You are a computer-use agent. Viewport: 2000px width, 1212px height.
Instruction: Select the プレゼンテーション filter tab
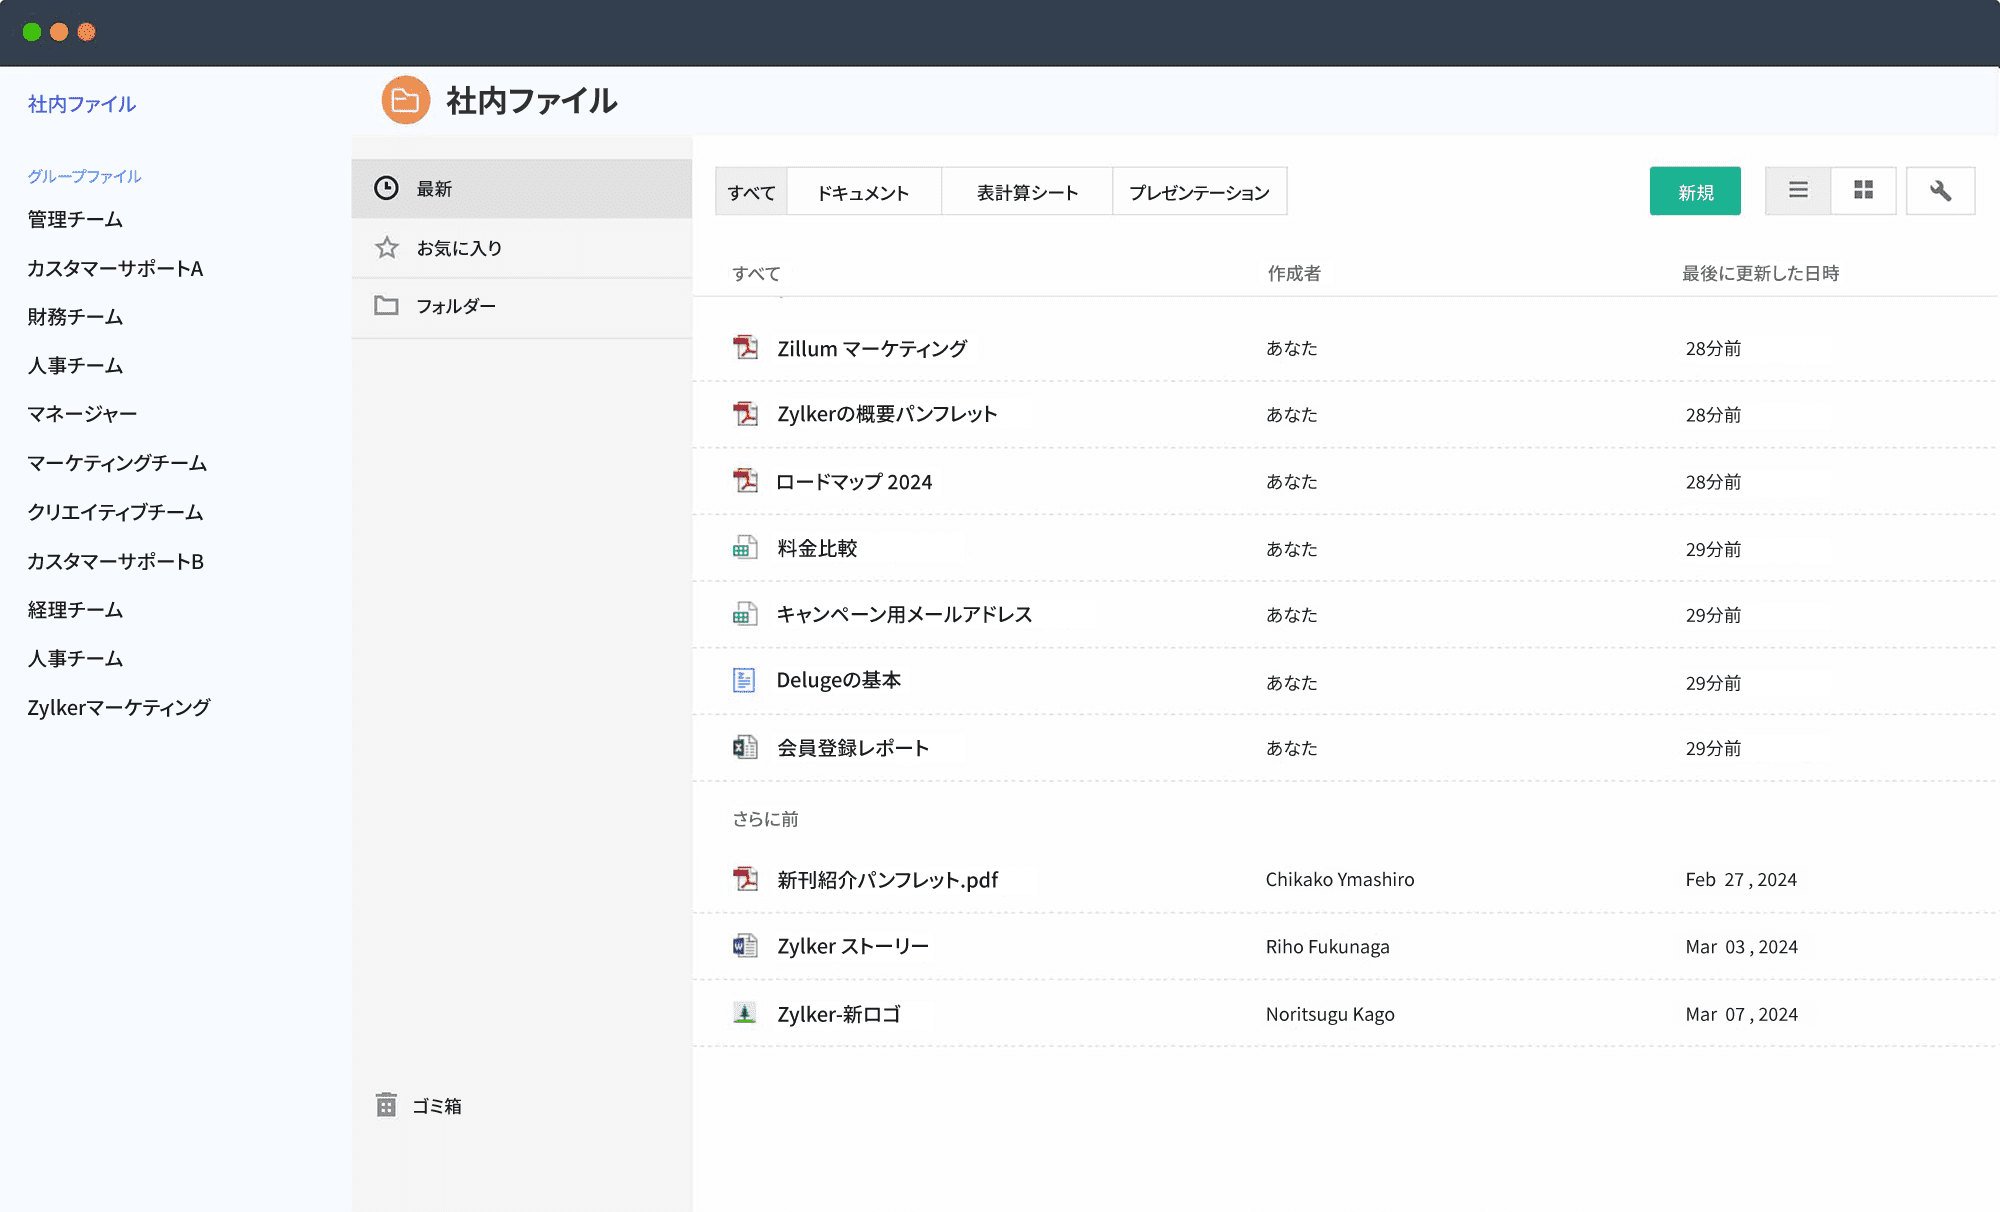1199,192
